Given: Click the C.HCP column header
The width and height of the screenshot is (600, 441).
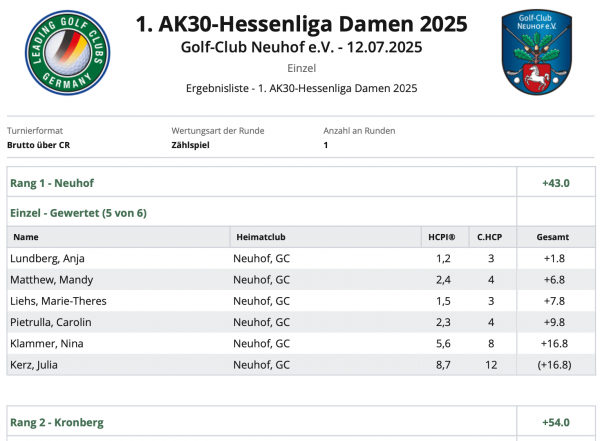Looking at the screenshot, I should click(489, 237).
